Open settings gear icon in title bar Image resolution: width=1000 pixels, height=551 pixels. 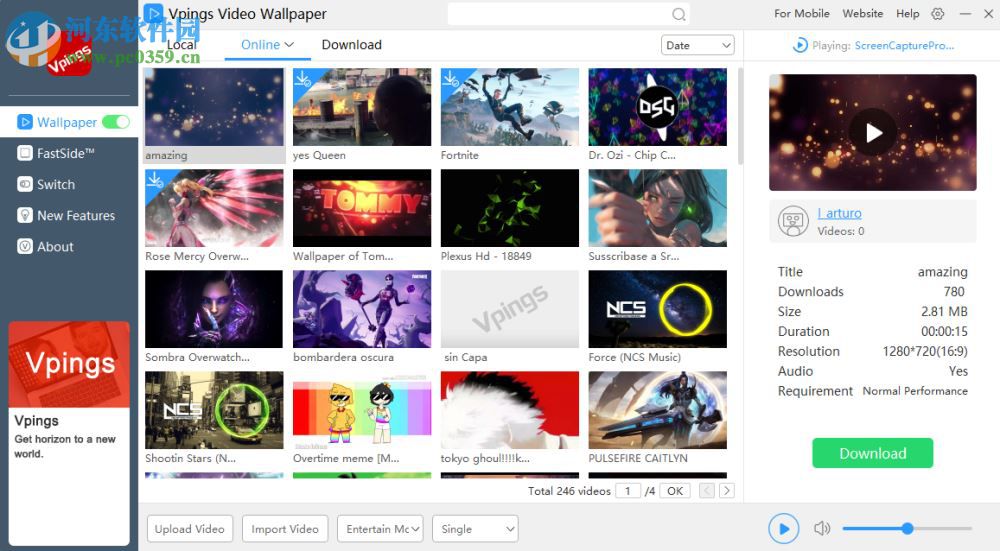pos(938,13)
